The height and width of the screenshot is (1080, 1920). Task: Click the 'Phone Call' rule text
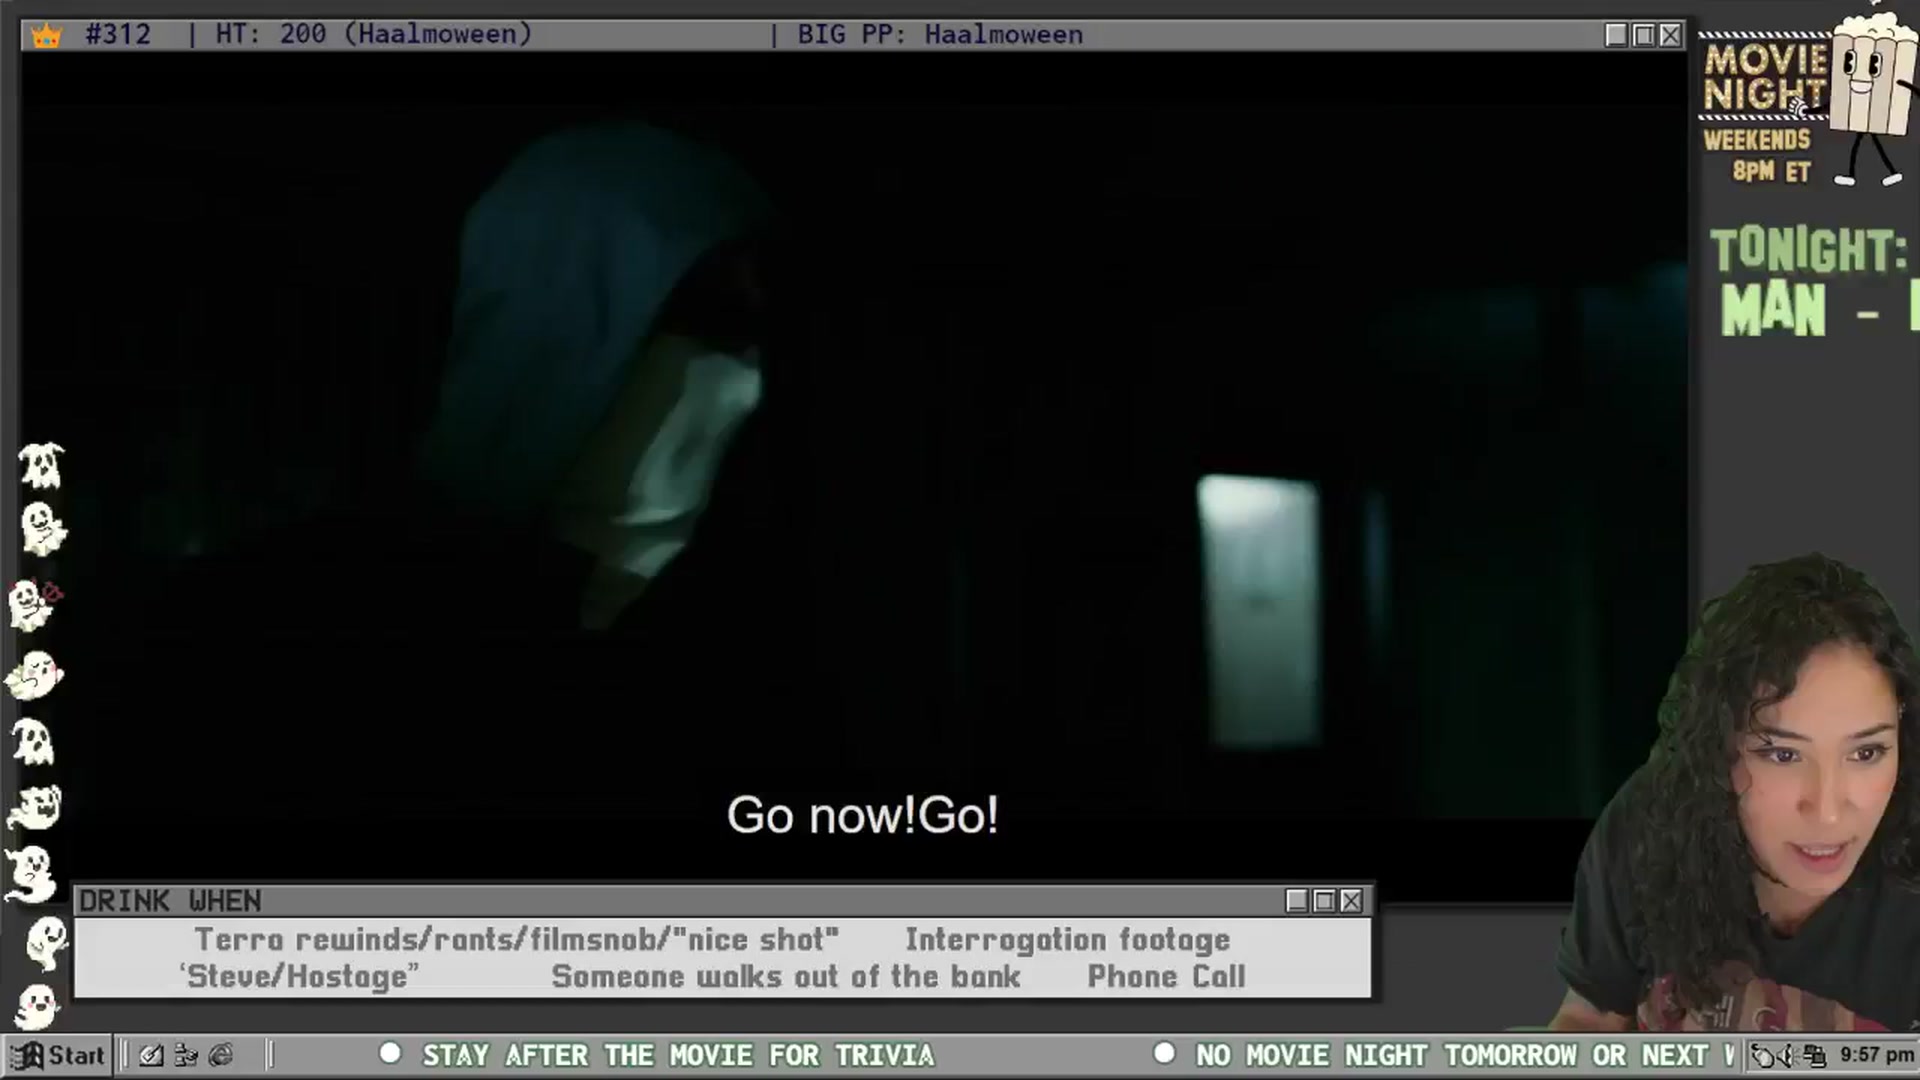pyautogui.click(x=1166, y=977)
